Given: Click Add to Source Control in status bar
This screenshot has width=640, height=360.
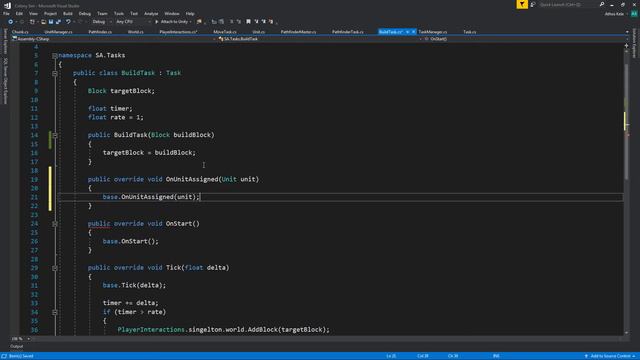Looking at the screenshot, I should [610, 356].
